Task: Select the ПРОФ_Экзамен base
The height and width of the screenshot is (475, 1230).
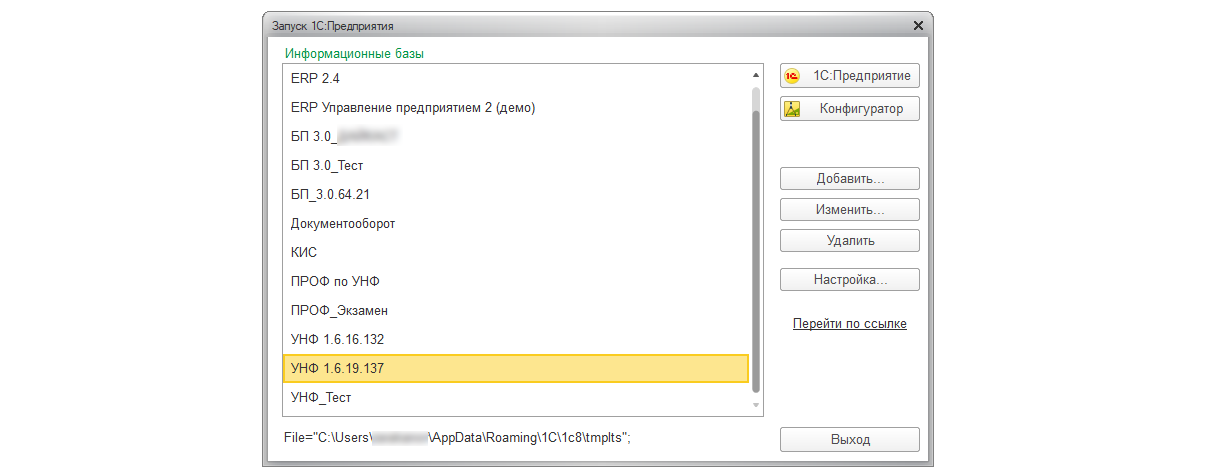Action: click(x=516, y=310)
